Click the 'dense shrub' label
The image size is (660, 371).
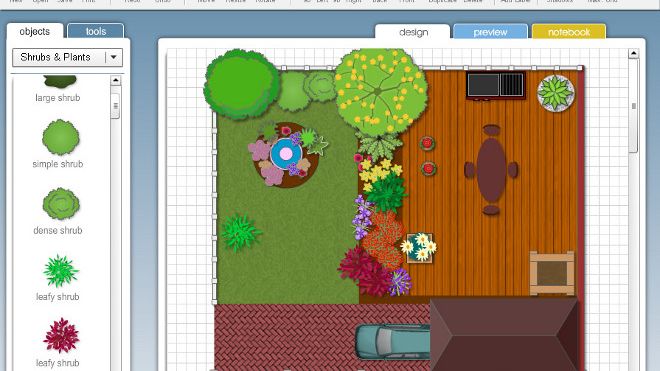(58, 230)
